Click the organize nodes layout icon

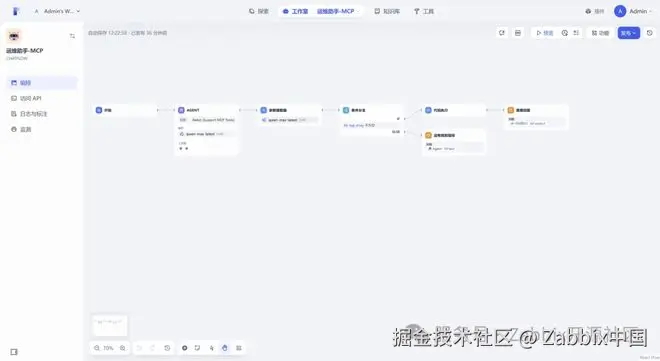(239, 348)
